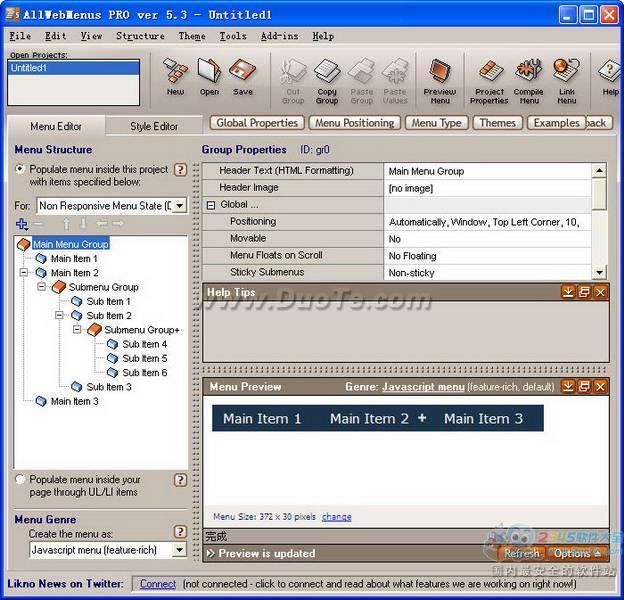This screenshot has height=600, width=624.
Task: Collapse the nested Submenu Group+ node
Action: (x=77, y=329)
